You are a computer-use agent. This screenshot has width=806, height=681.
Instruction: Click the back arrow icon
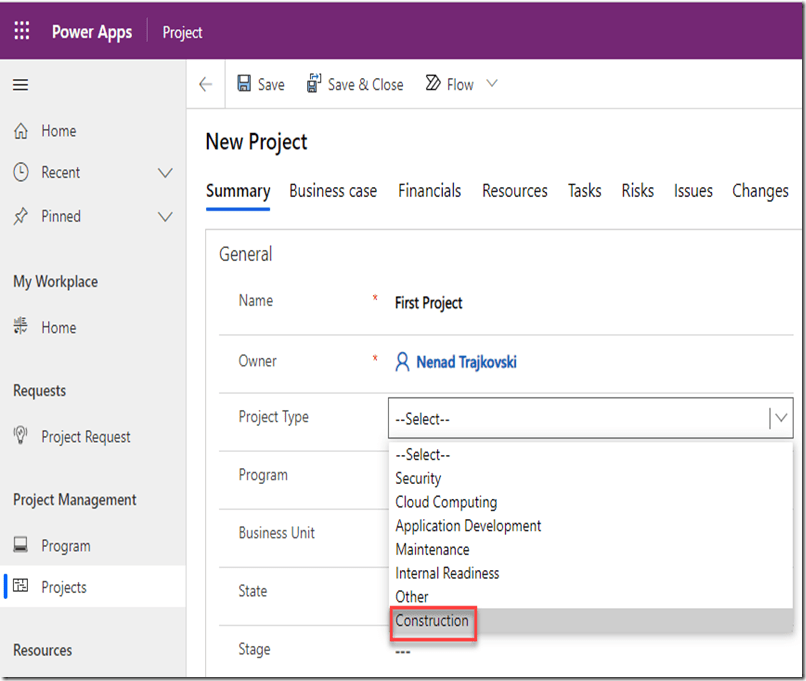tap(206, 85)
